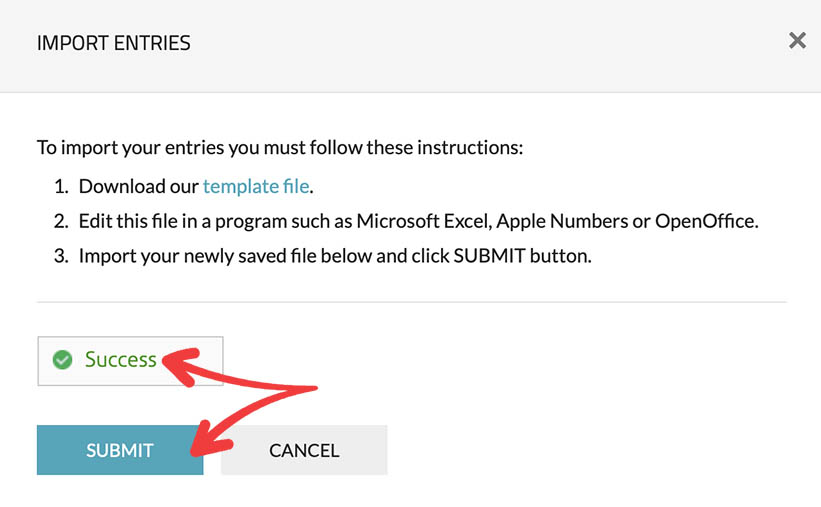This screenshot has width=821, height=507.
Task: Click the step three import instruction text
Action: tap(335, 256)
